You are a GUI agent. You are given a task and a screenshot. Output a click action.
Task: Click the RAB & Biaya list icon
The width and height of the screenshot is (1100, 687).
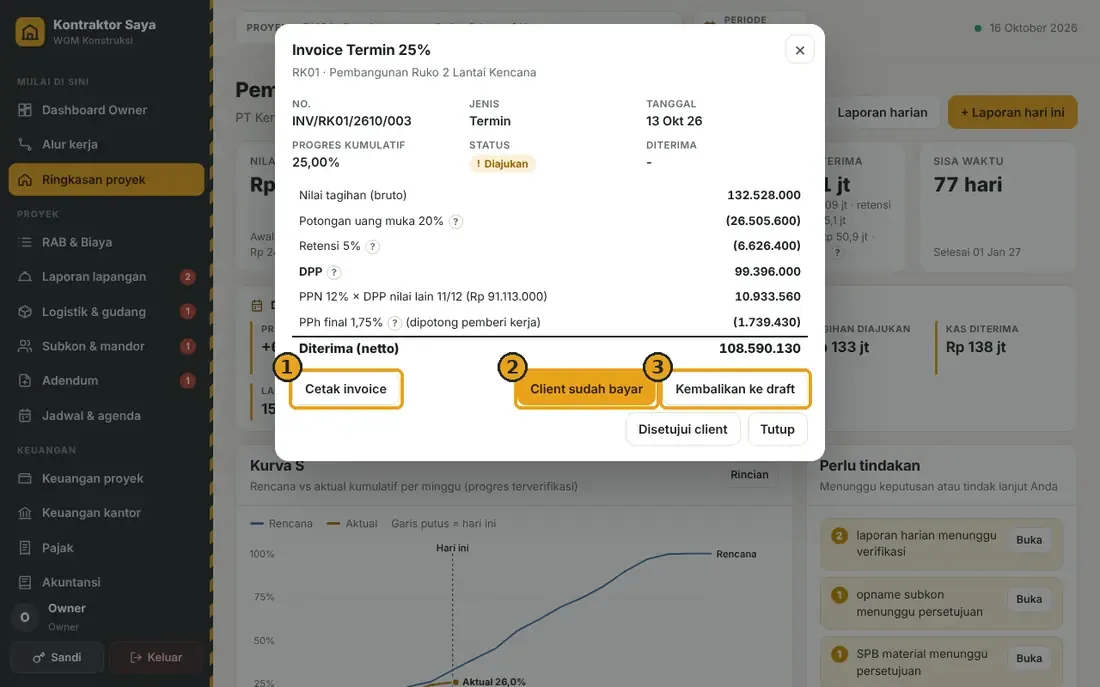[x=25, y=242]
